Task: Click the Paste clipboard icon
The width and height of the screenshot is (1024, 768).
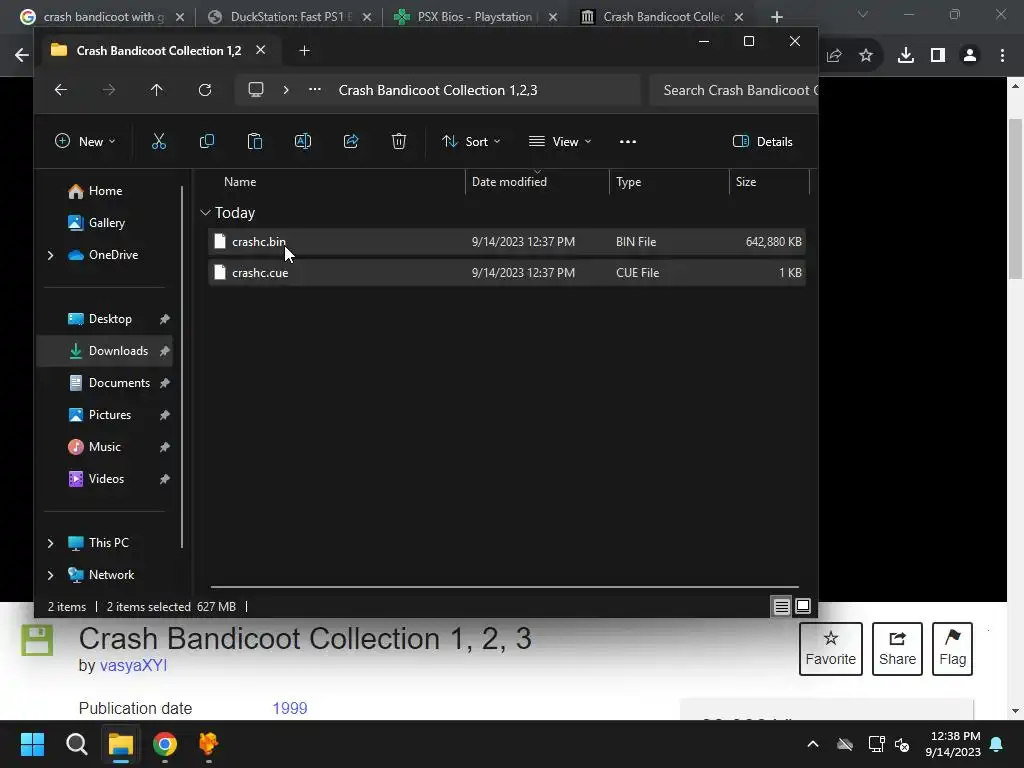Action: pyautogui.click(x=255, y=141)
